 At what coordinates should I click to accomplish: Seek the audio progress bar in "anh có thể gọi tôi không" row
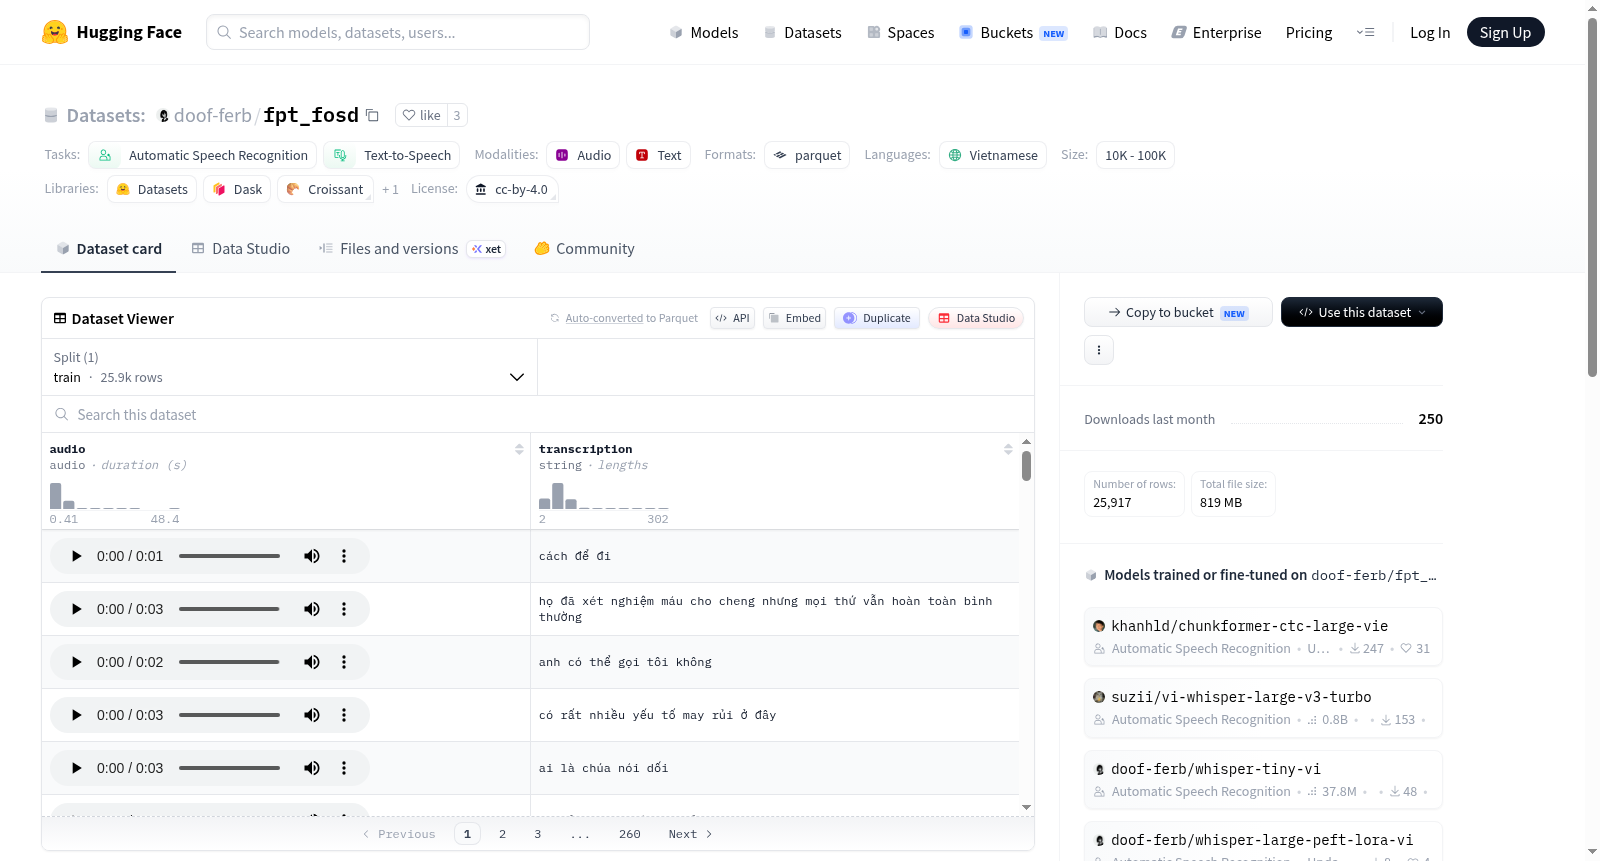pos(229,662)
